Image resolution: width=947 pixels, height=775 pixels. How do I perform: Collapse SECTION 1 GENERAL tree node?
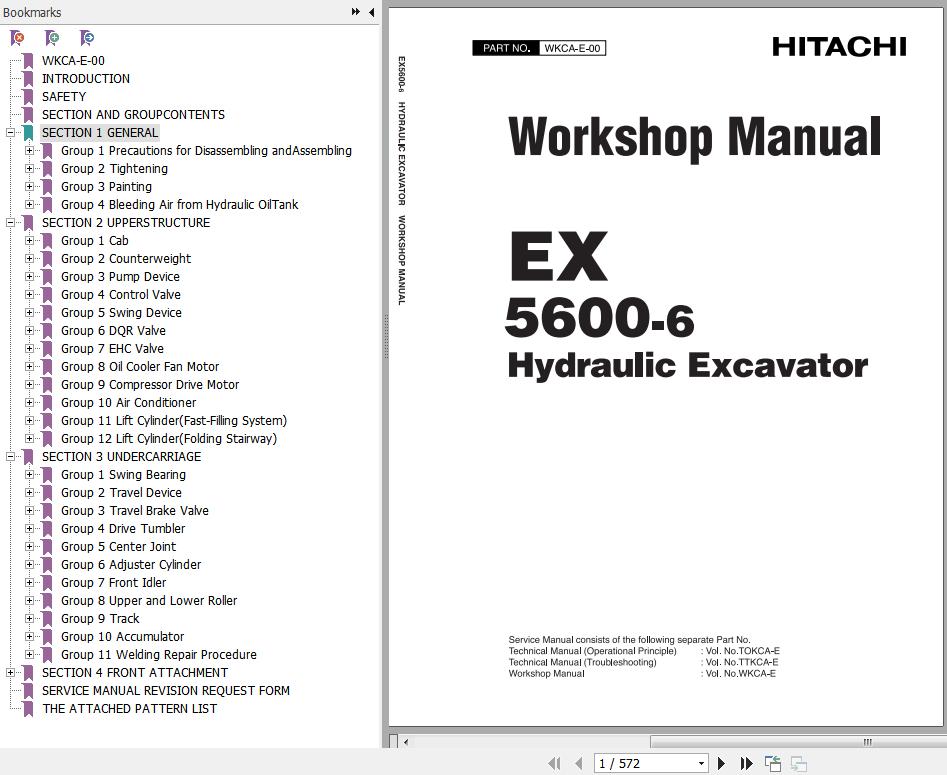10,133
